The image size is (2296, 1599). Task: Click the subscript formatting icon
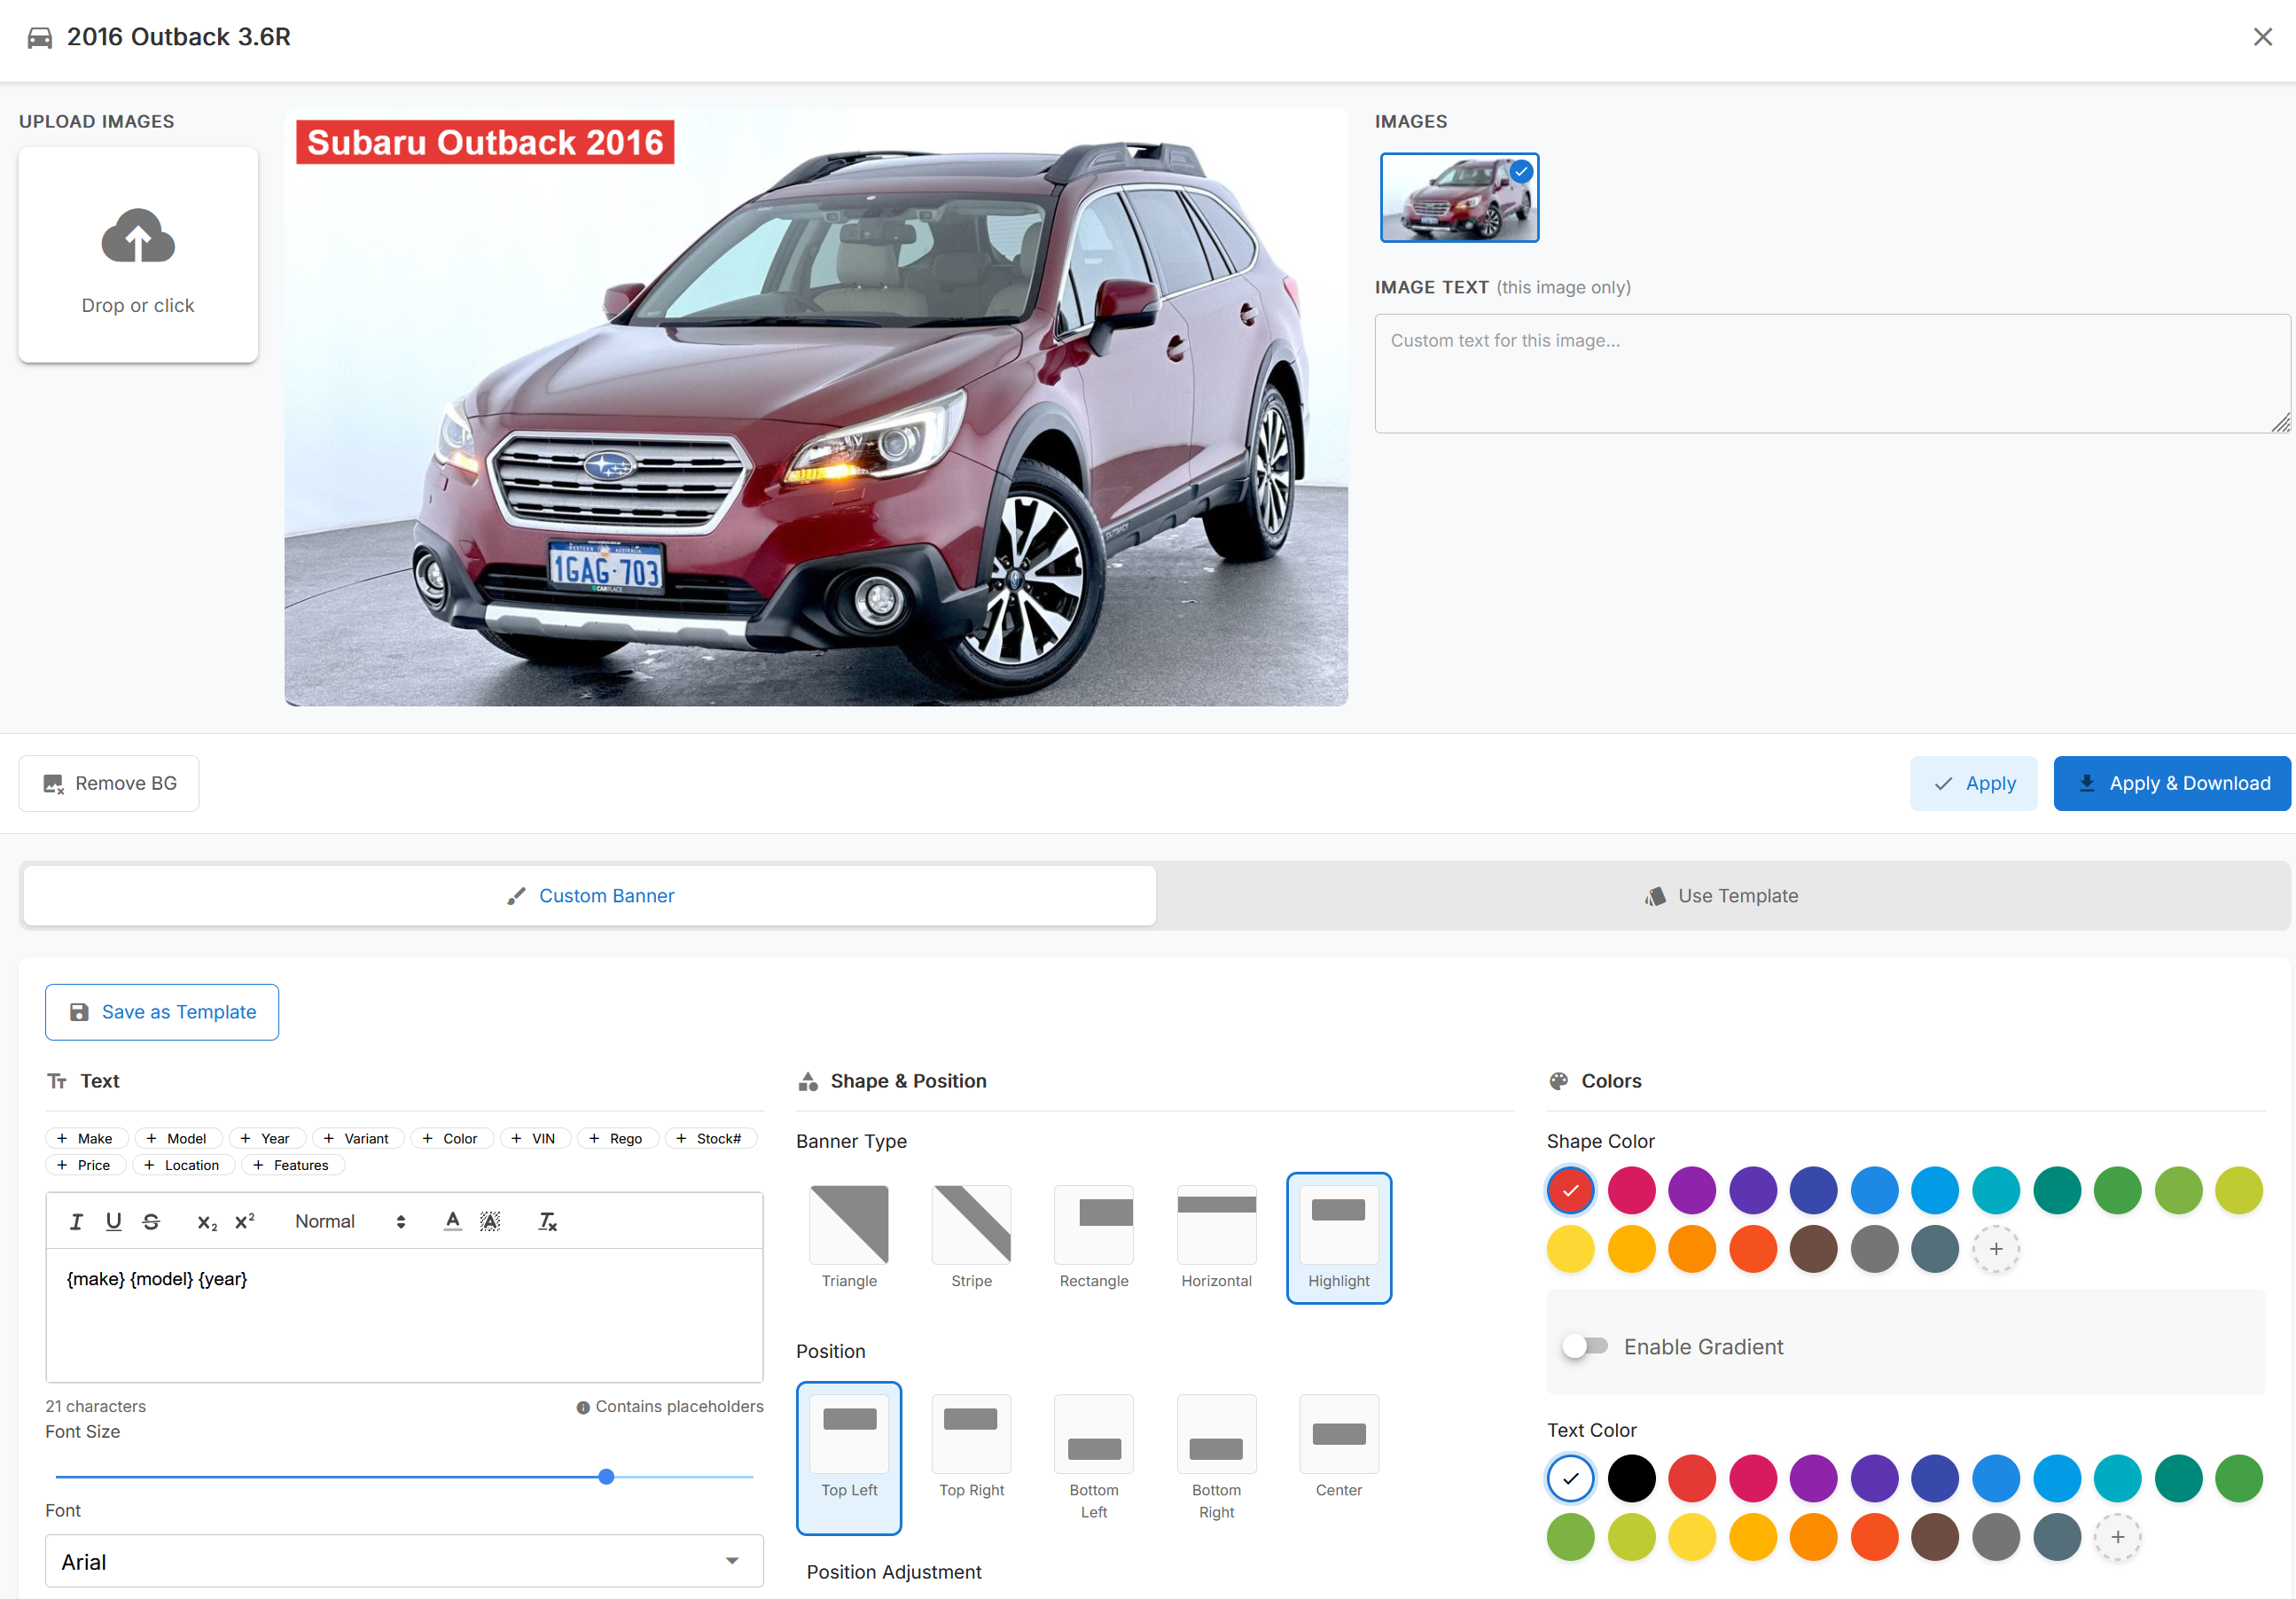207,1222
